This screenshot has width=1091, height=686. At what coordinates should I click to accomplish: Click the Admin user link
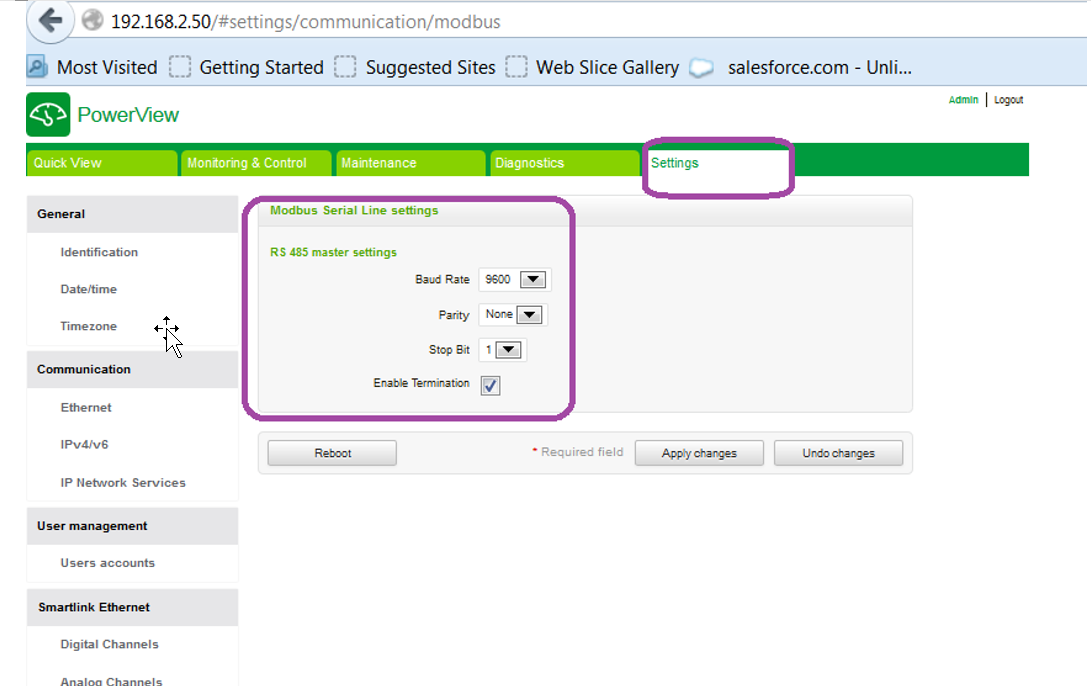click(963, 100)
